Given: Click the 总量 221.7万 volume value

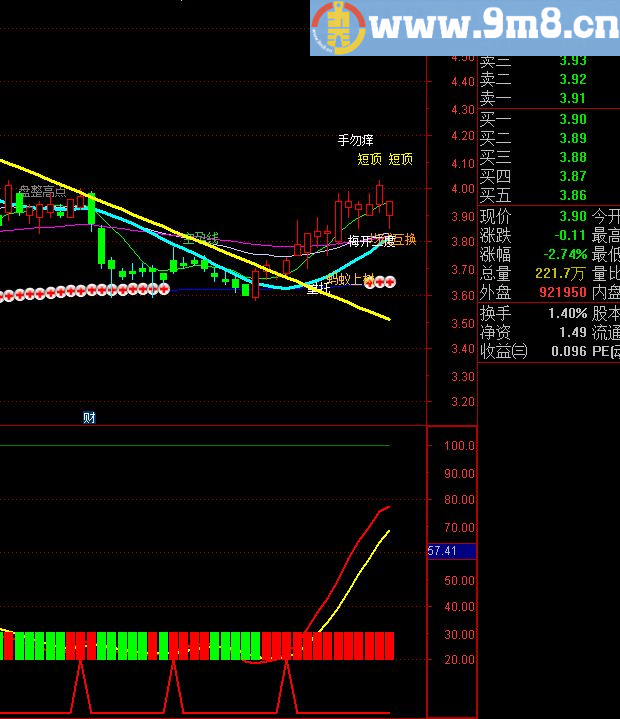Looking at the screenshot, I should pyautogui.click(x=560, y=274).
